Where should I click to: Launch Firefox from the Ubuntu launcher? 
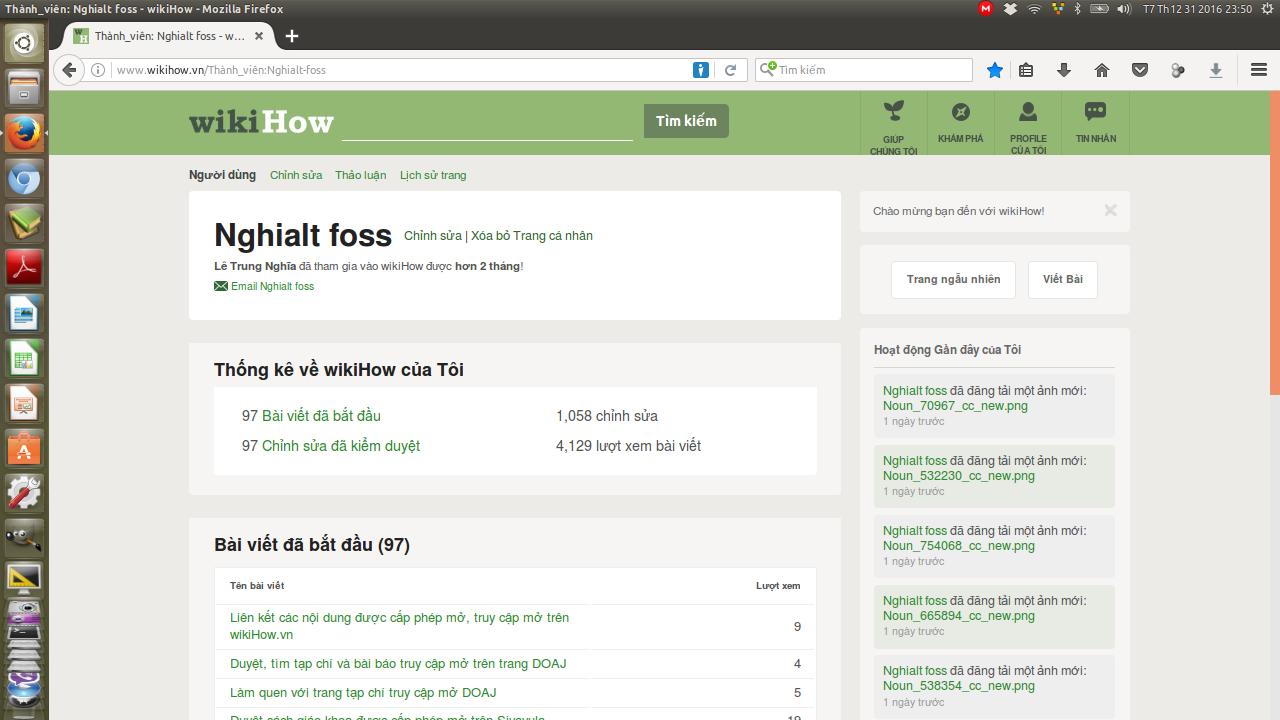point(24,134)
